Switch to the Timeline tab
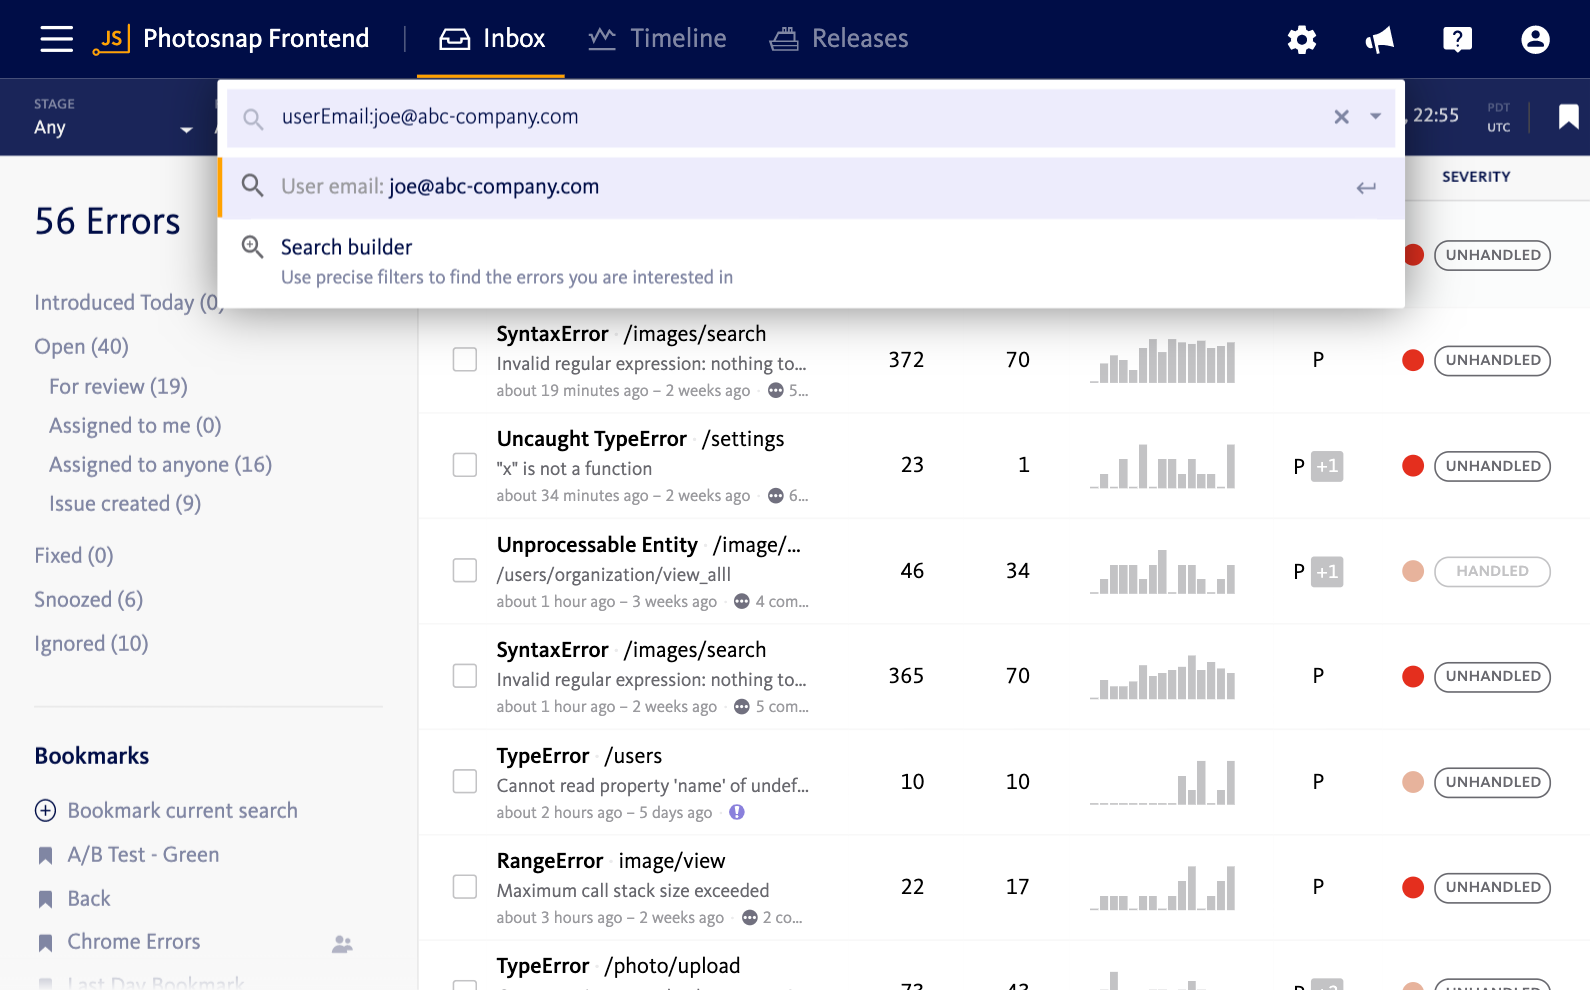The width and height of the screenshot is (1590, 990). click(657, 39)
